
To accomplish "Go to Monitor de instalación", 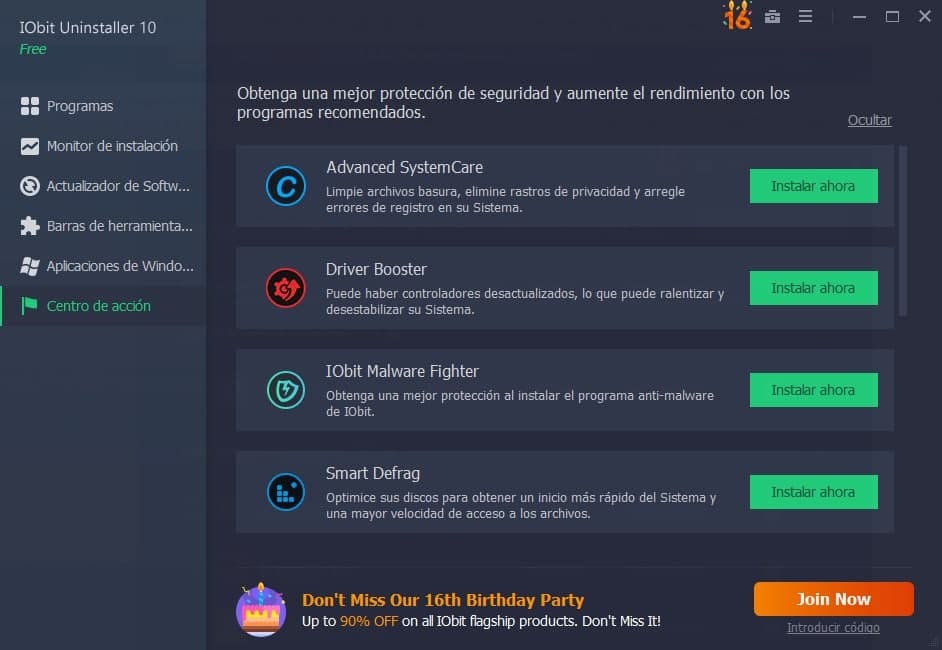I will pyautogui.click(x=103, y=146).
